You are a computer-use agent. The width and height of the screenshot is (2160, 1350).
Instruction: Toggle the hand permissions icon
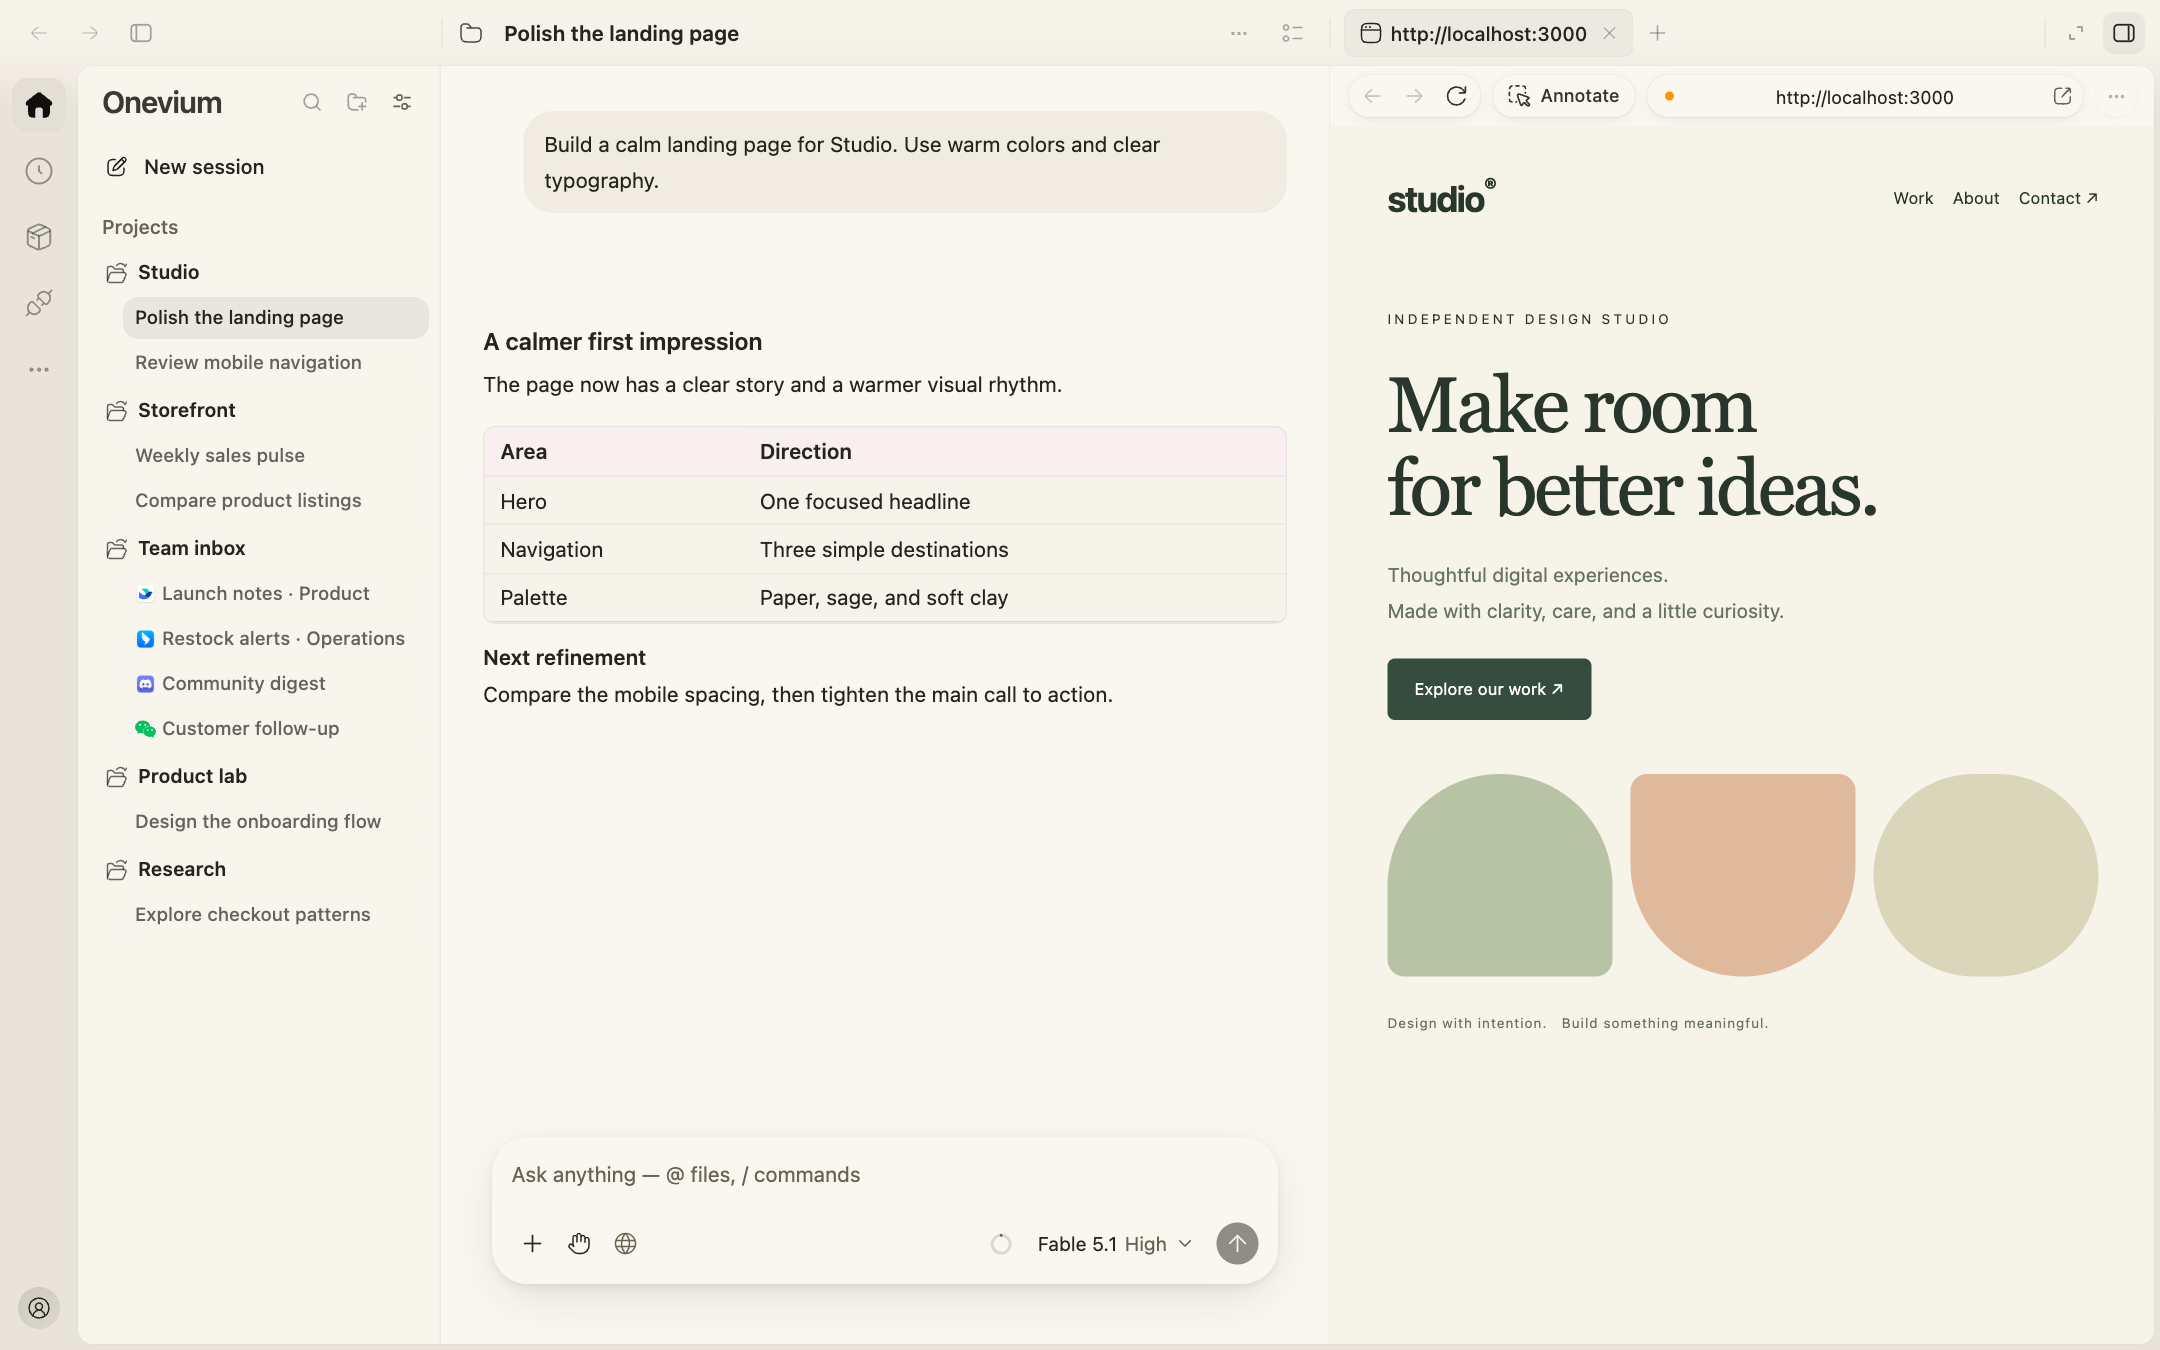tap(579, 1243)
